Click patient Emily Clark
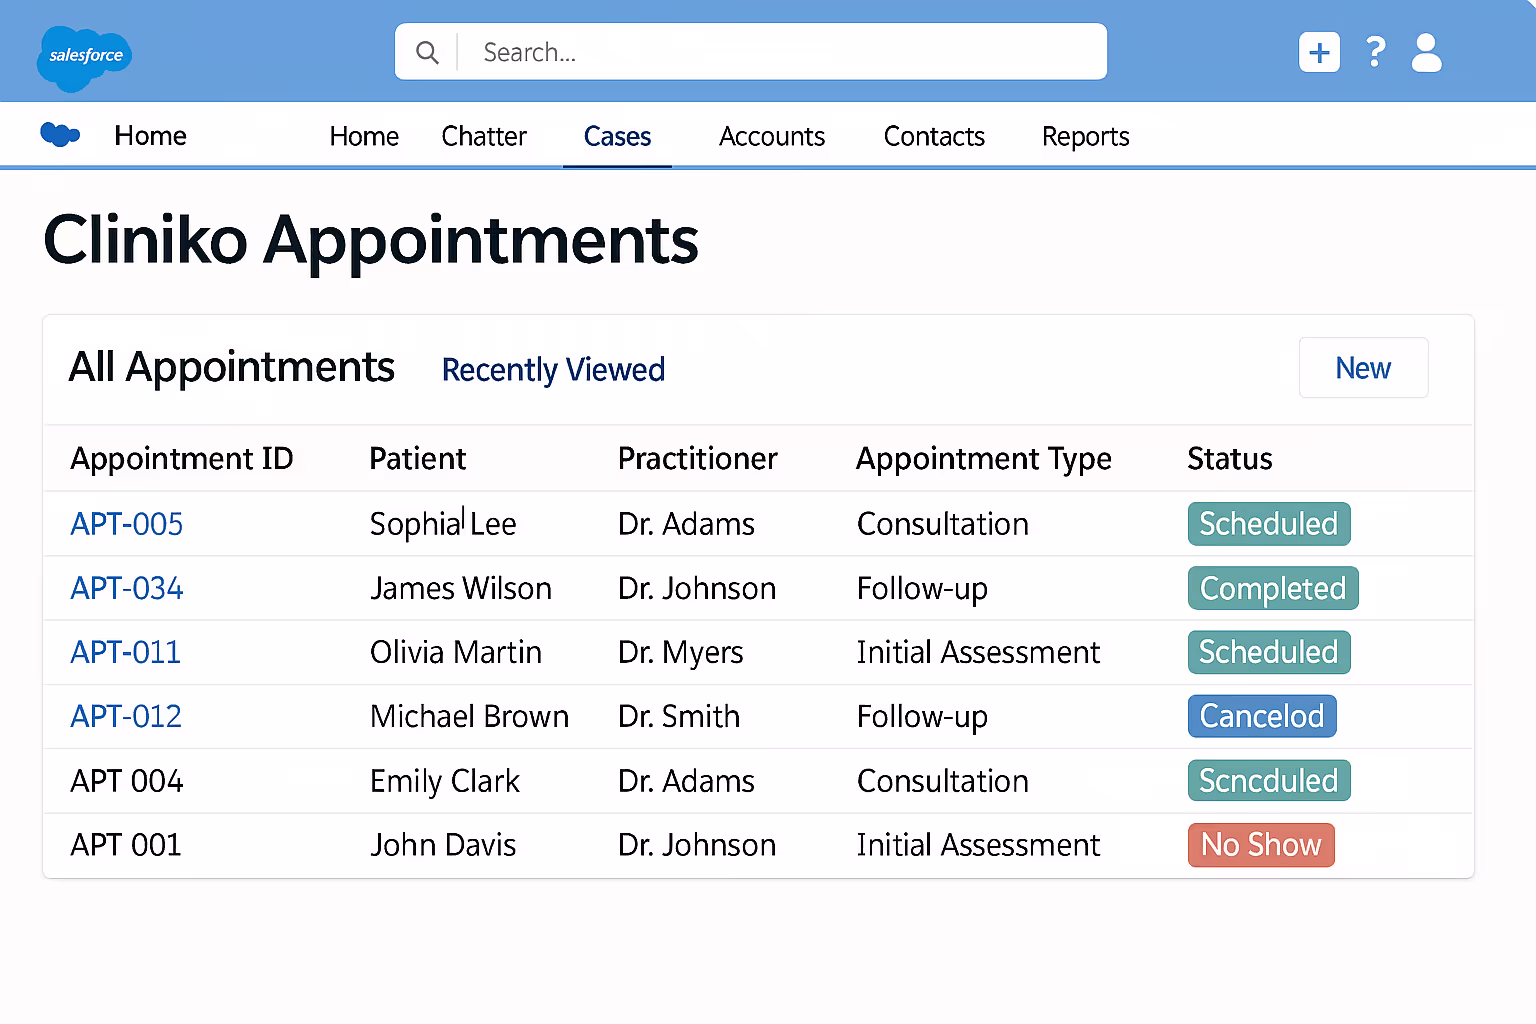This screenshot has height=1024, width=1536. pyautogui.click(x=445, y=781)
